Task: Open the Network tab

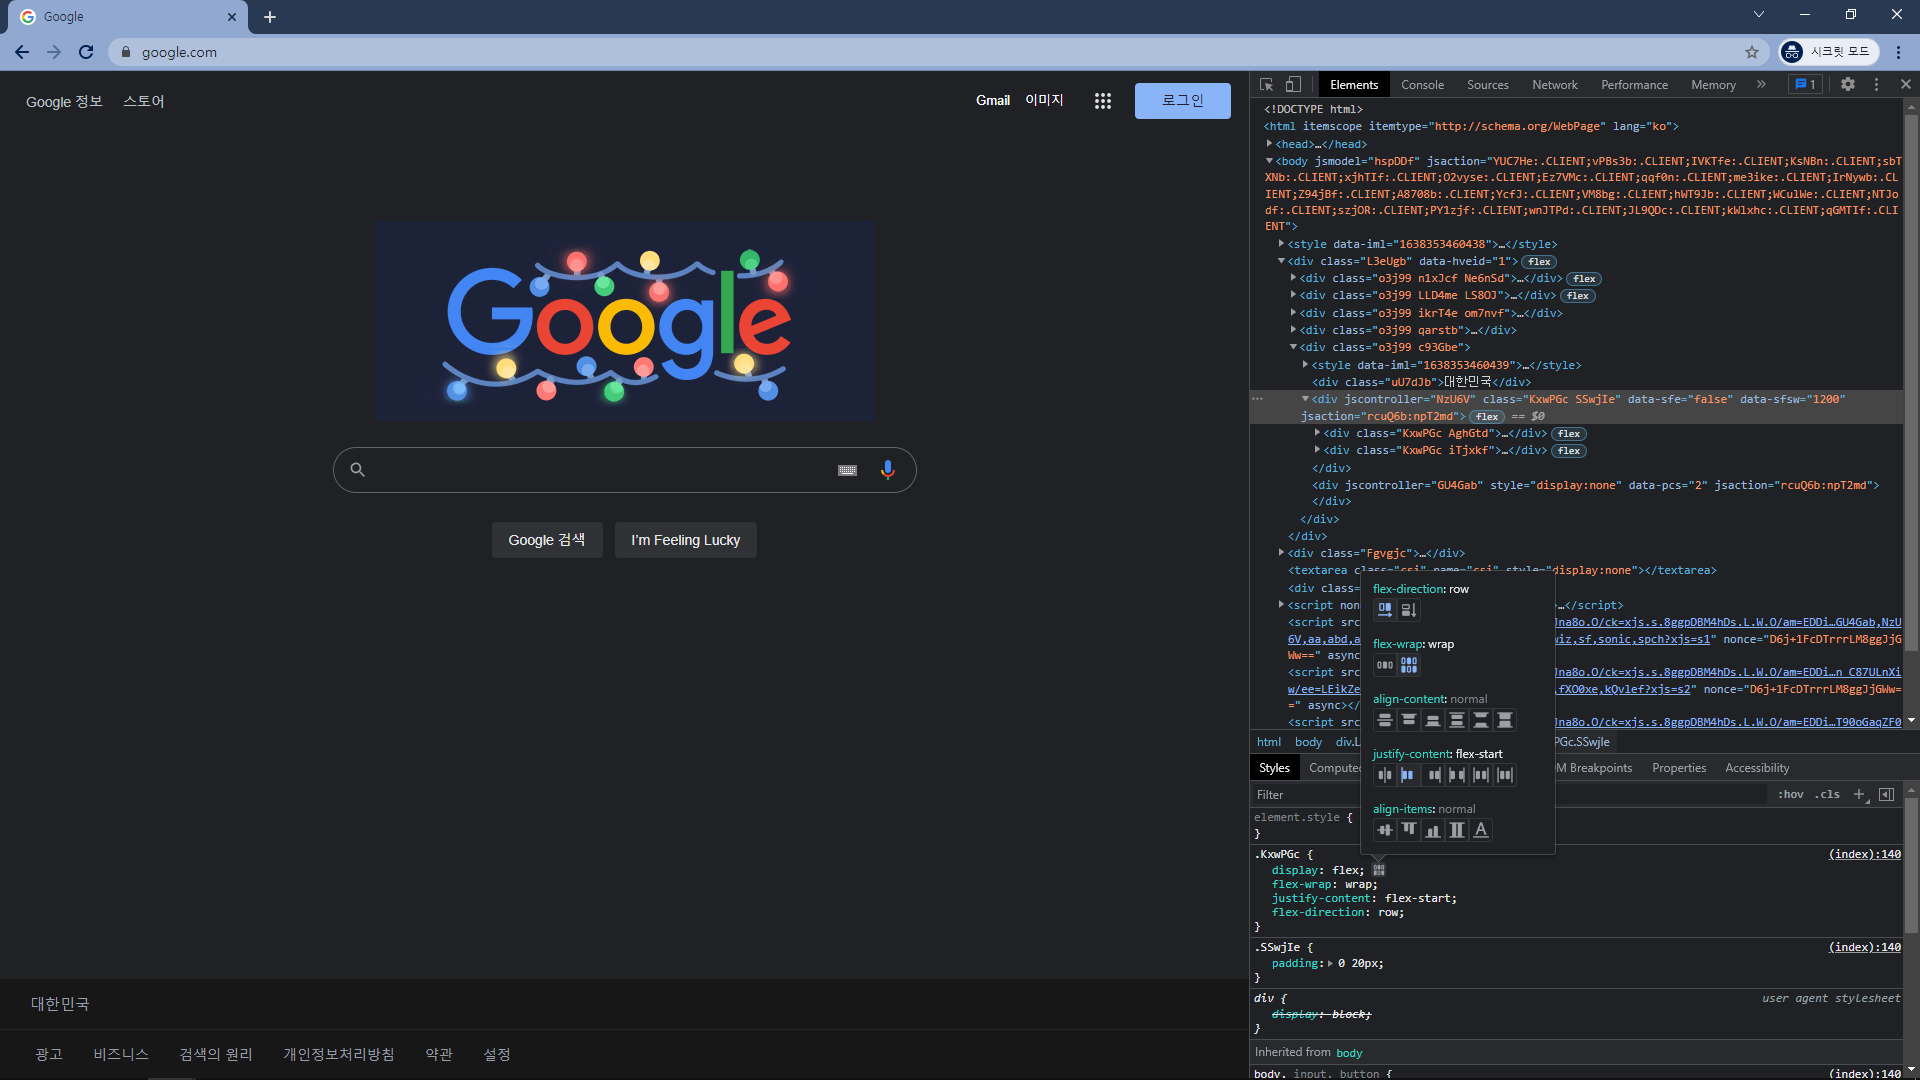Action: [x=1554, y=85]
